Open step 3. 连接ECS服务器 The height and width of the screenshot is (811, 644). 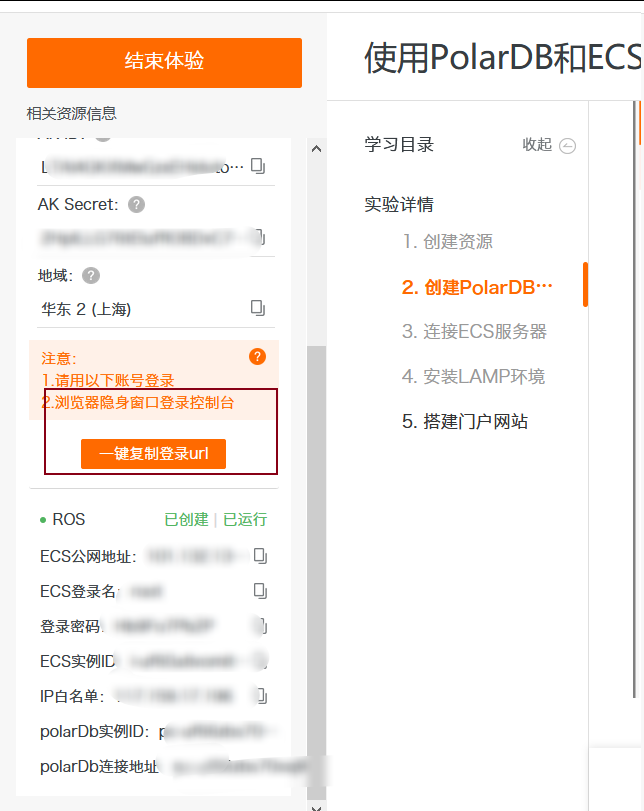click(x=474, y=332)
